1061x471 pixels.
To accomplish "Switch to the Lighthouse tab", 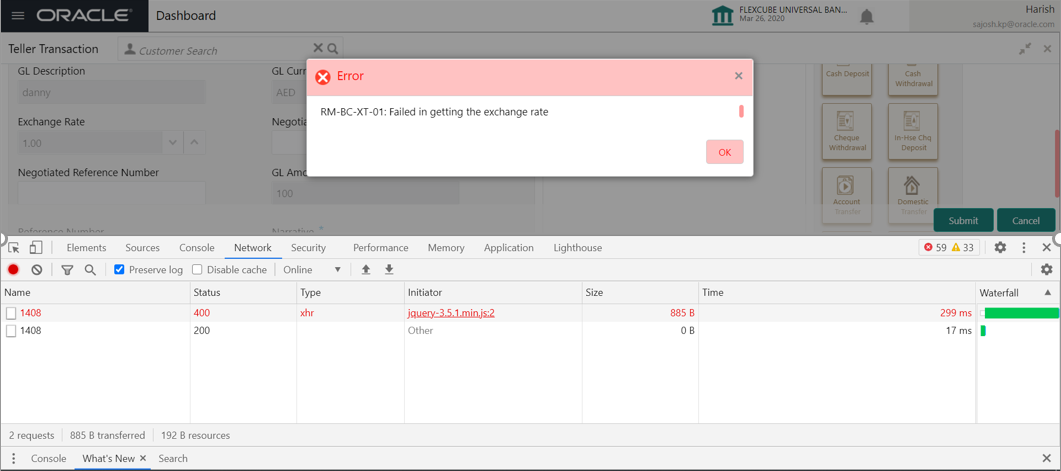I will pos(577,248).
